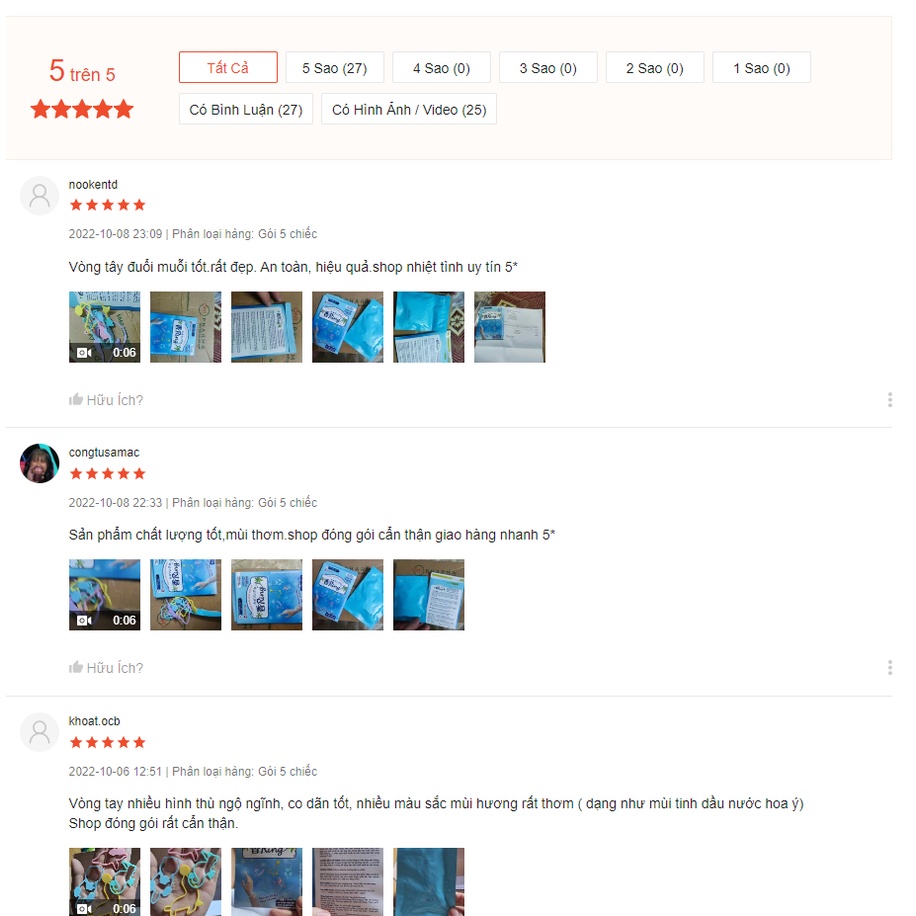Filter reviews by 3 Sao (0)

pyautogui.click(x=548, y=67)
